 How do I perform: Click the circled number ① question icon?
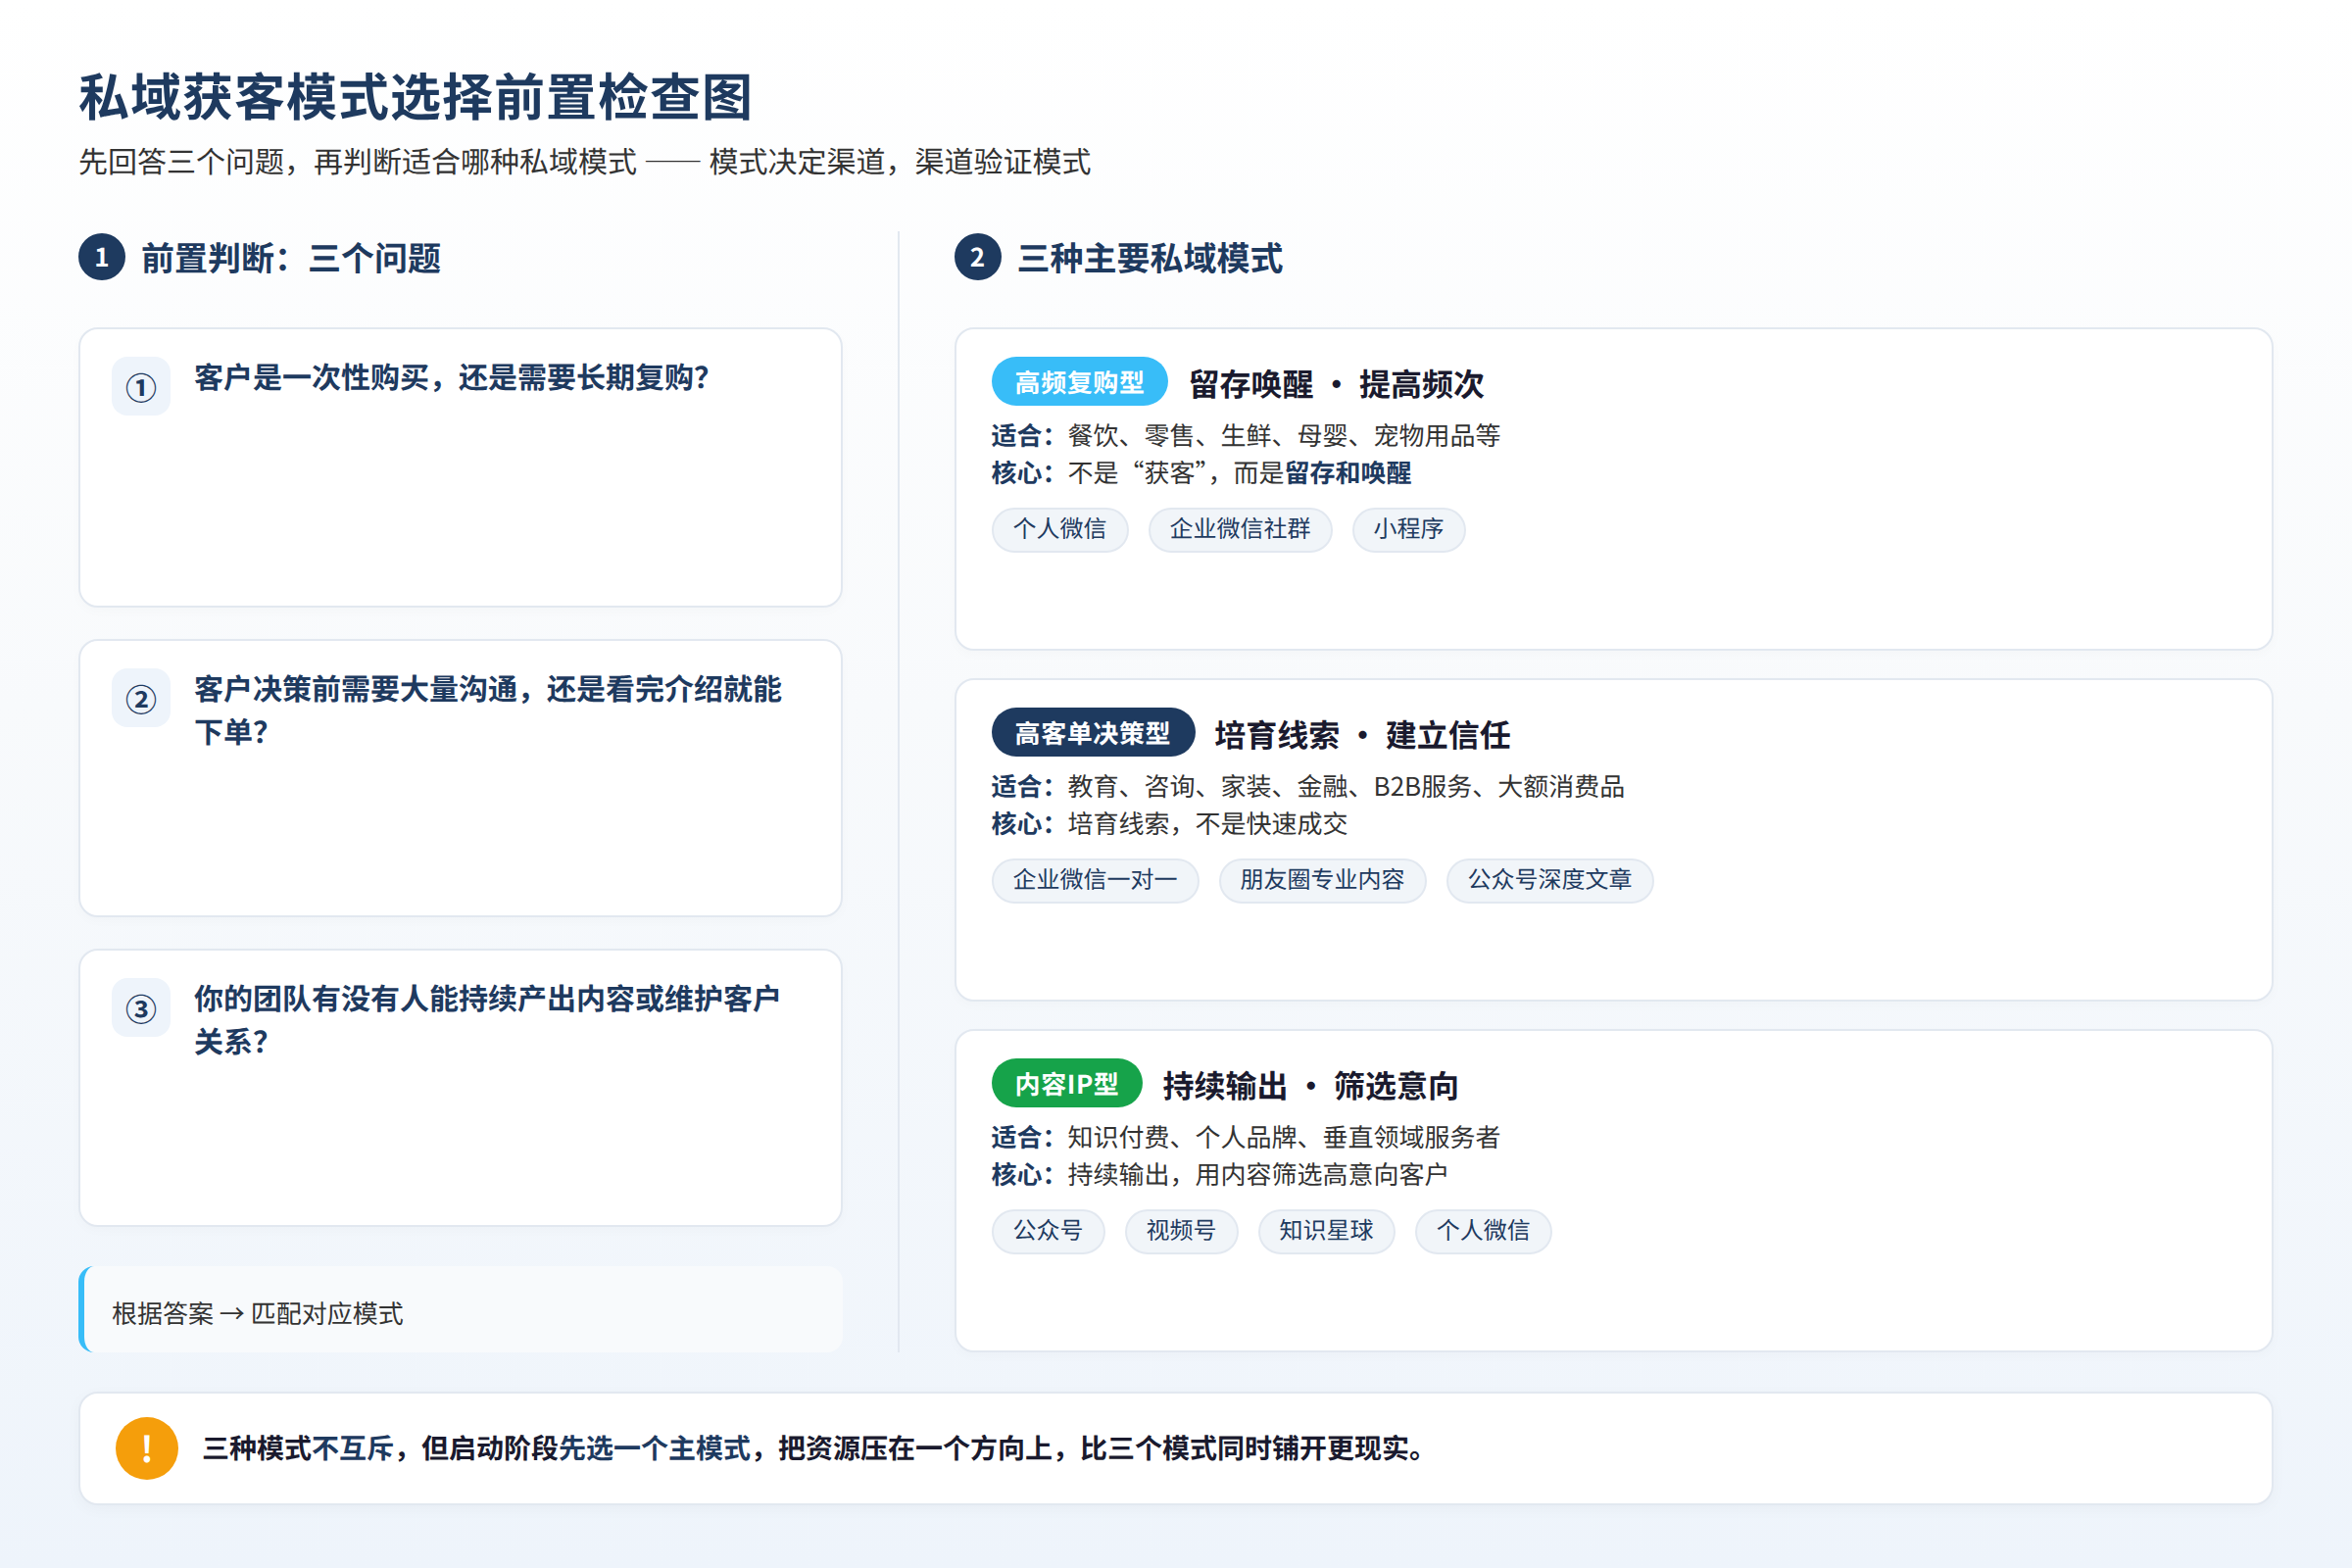coord(141,386)
